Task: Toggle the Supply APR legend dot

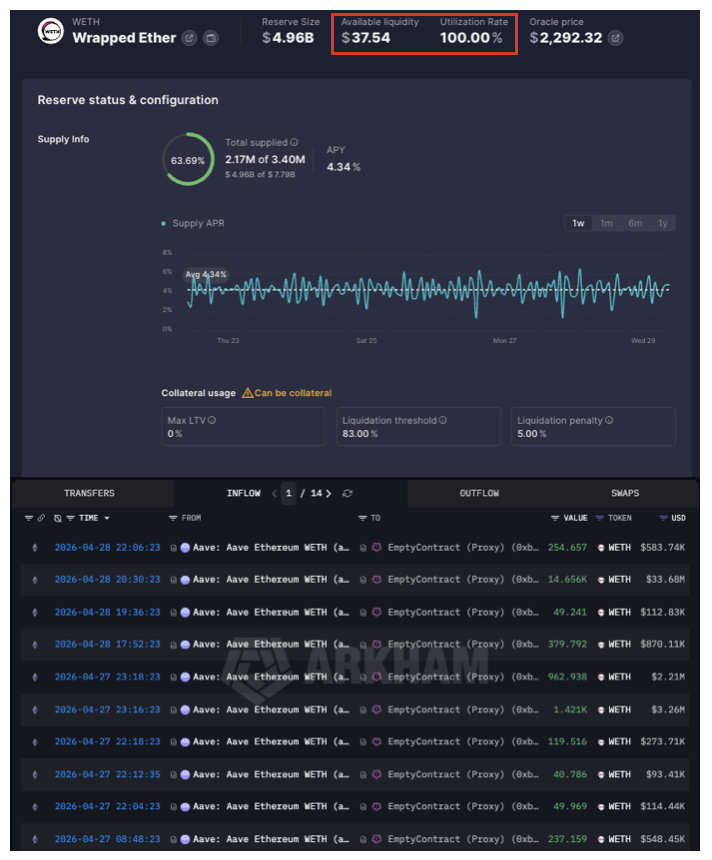Action: (x=163, y=223)
